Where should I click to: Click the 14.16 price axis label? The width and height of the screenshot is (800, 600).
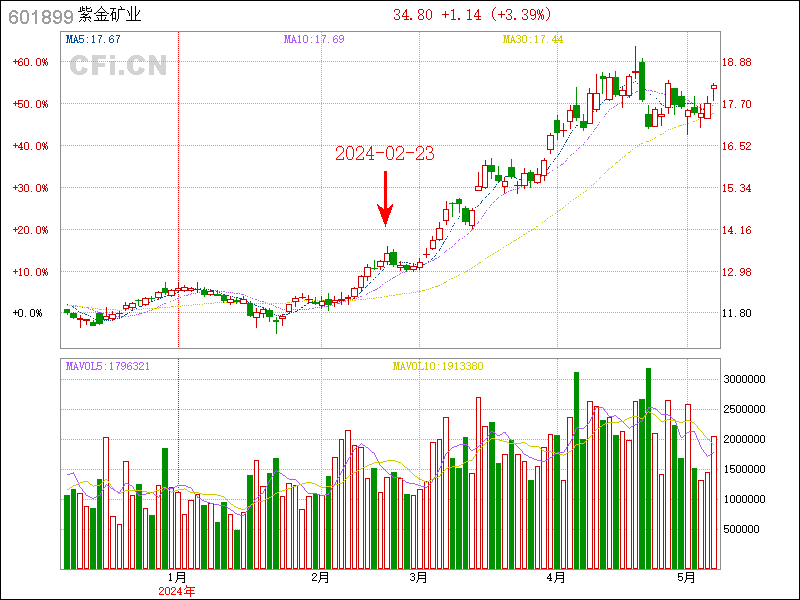pyautogui.click(x=737, y=230)
